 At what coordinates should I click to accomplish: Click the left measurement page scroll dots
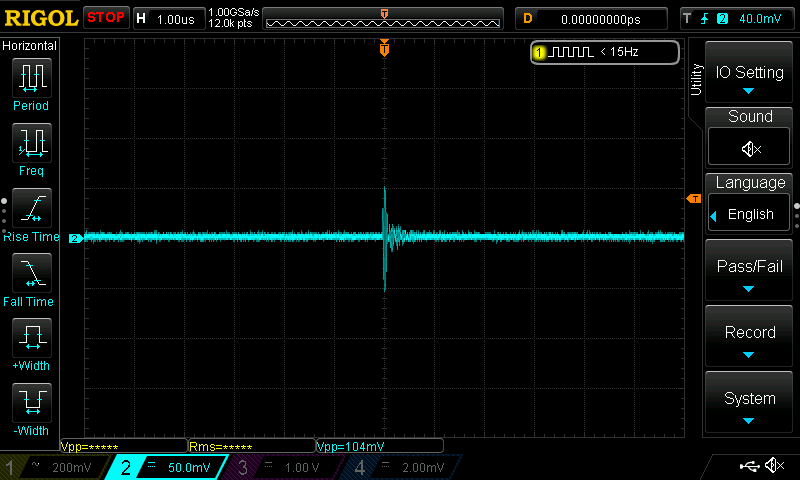(x=4, y=218)
